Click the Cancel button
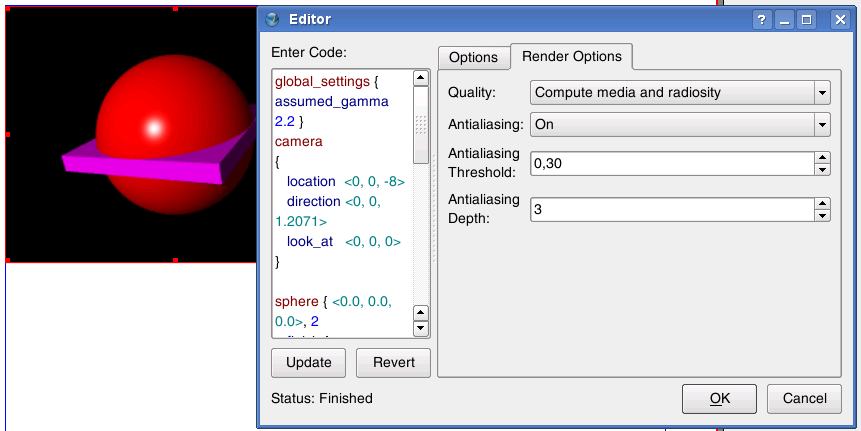 [x=804, y=398]
